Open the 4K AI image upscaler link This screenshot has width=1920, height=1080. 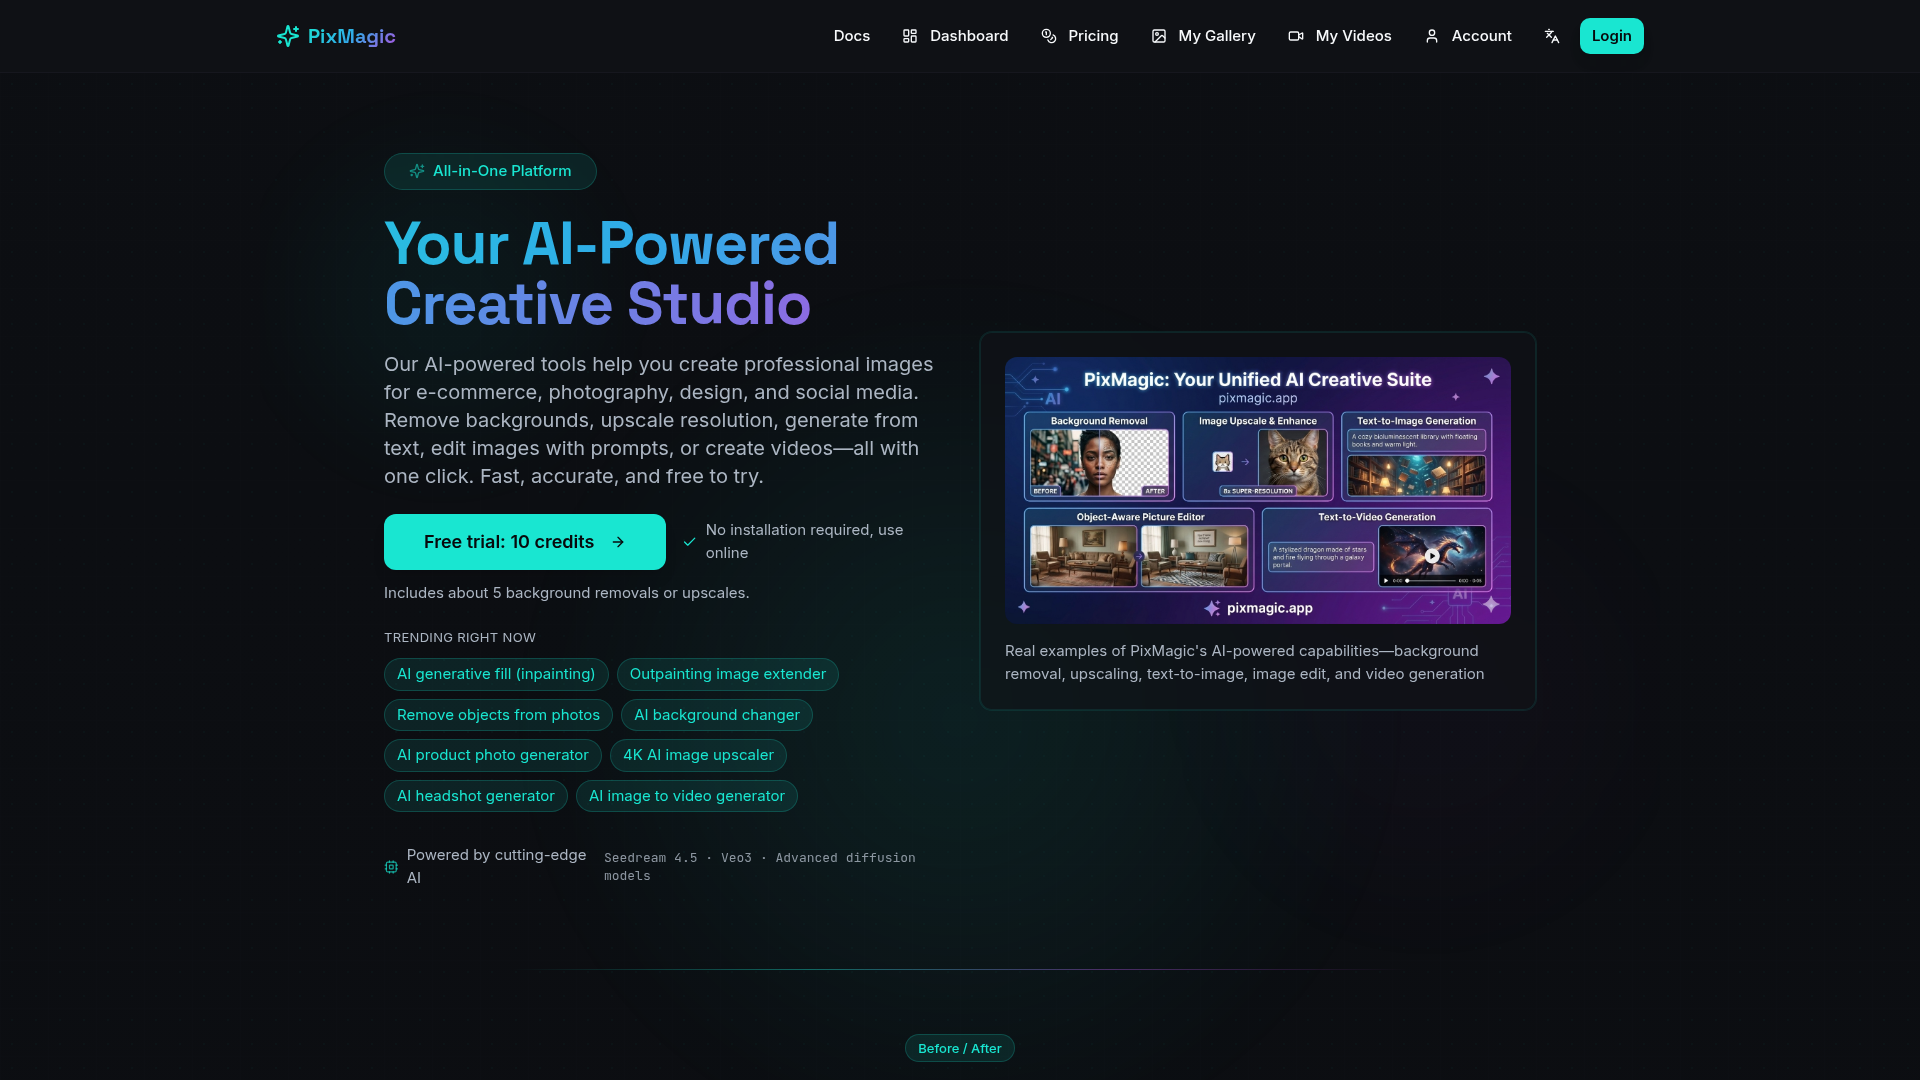[698, 755]
